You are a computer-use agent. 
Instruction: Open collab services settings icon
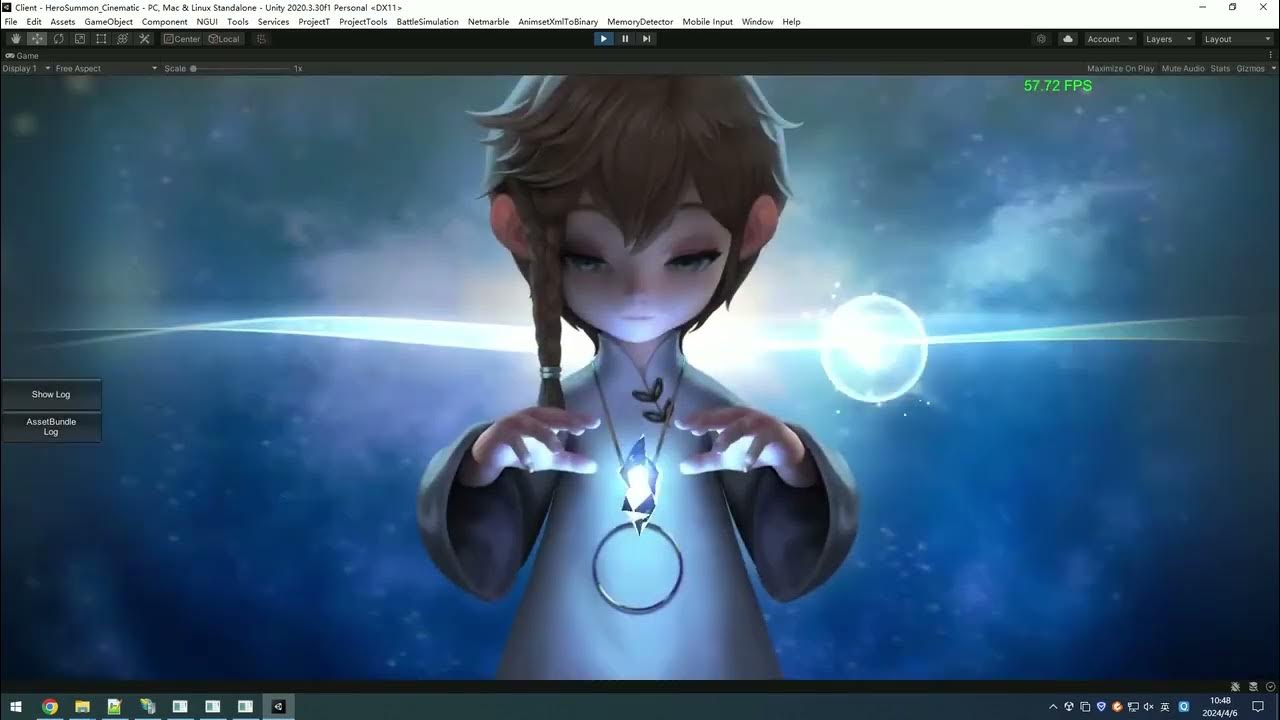click(1042, 39)
